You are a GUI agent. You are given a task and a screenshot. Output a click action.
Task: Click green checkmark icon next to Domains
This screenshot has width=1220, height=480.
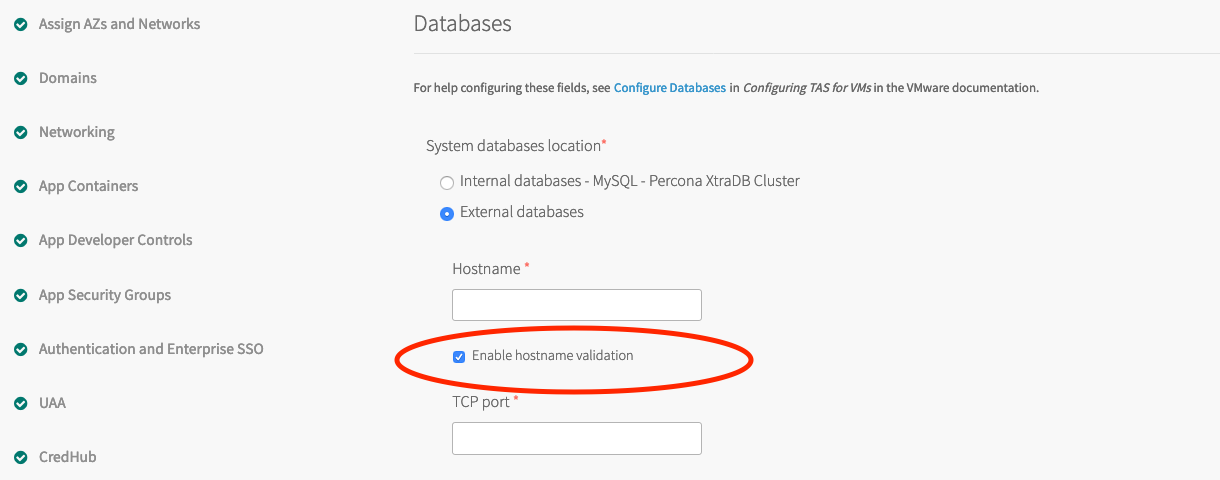(20, 78)
